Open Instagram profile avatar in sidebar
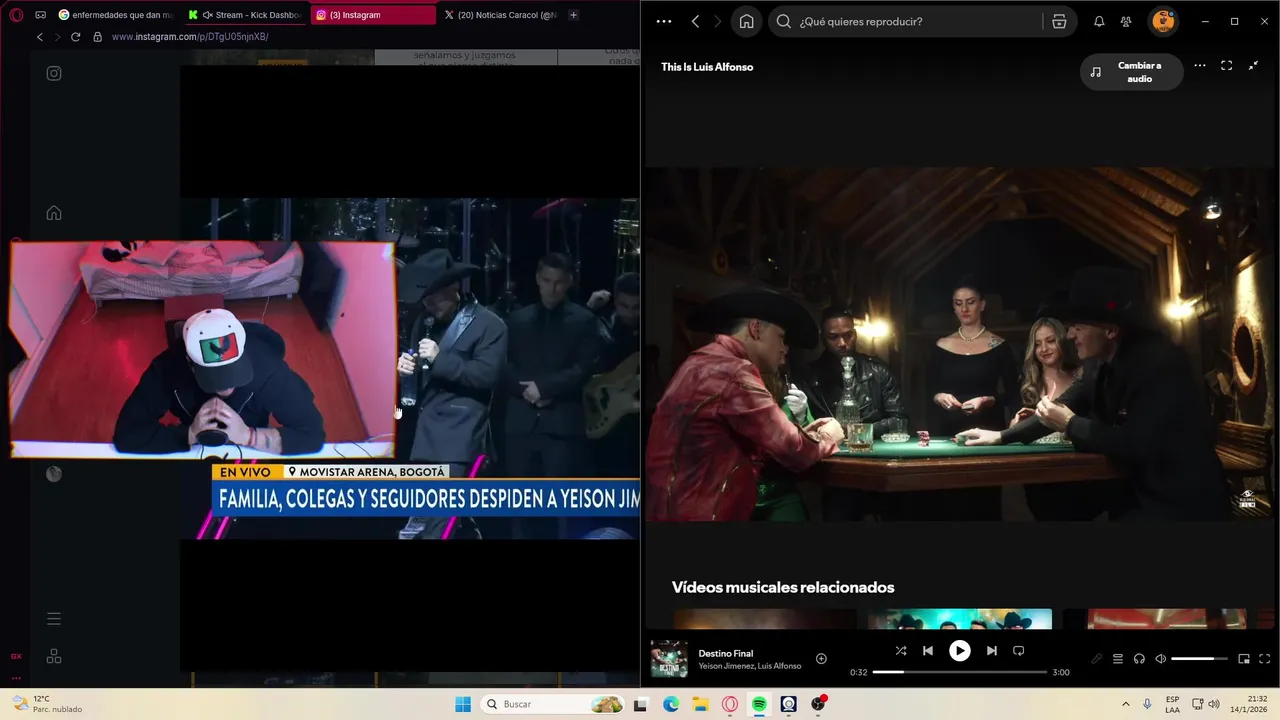Image resolution: width=1280 pixels, height=720 pixels. [x=54, y=474]
